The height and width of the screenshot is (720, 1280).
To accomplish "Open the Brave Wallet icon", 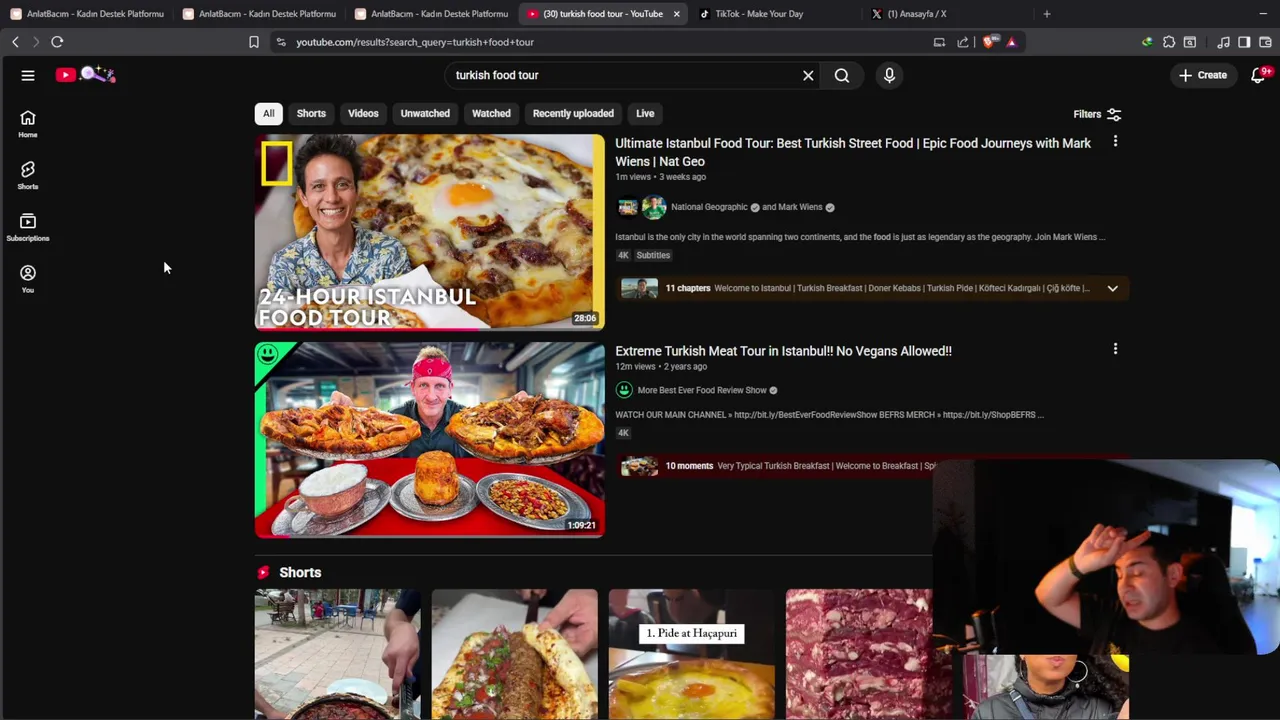I will [1265, 42].
